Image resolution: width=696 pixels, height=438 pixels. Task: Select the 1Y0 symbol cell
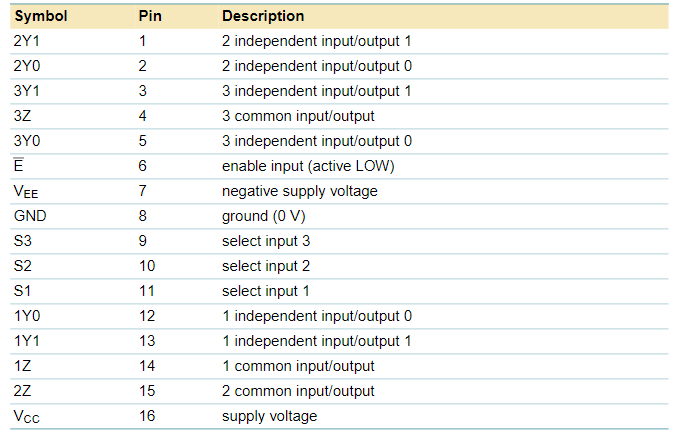tap(27, 316)
